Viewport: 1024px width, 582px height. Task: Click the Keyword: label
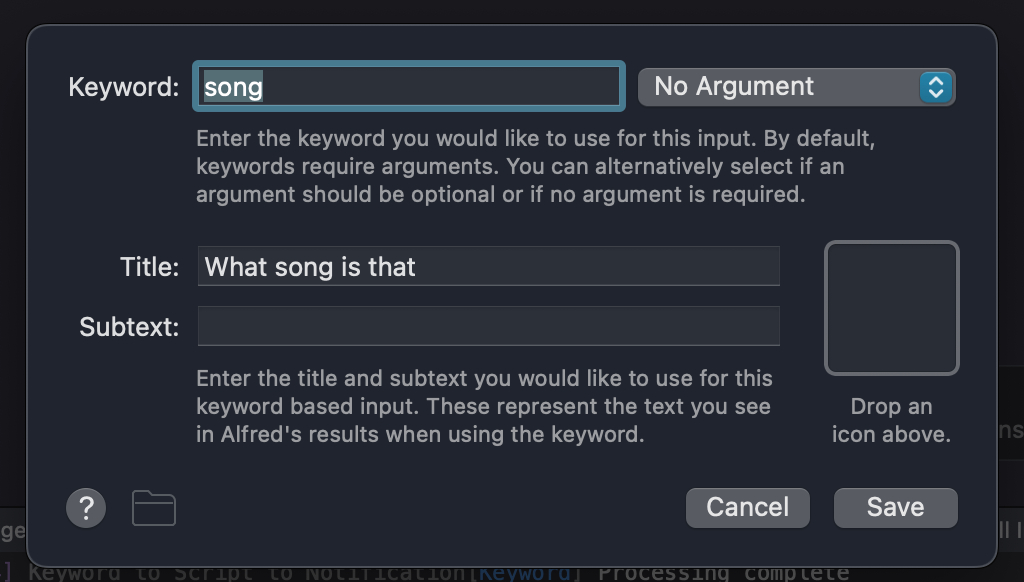(x=123, y=87)
